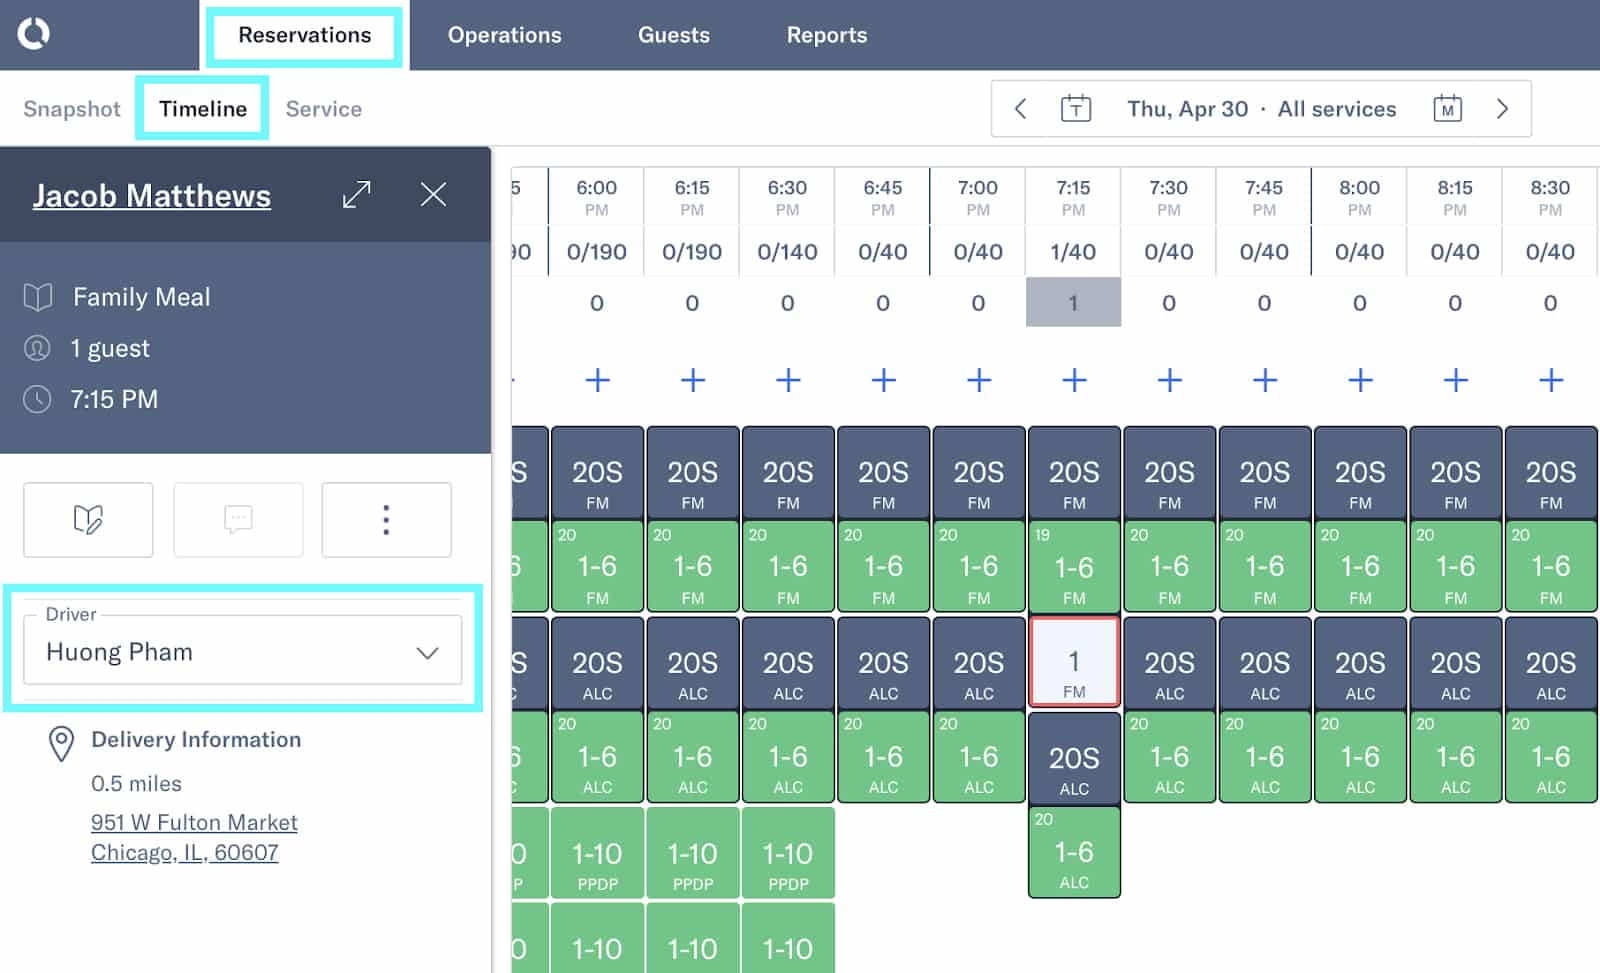This screenshot has height=973, width=1600.
Task: Close the Jacob Matthews reservation panel
Action: [433, 194]
